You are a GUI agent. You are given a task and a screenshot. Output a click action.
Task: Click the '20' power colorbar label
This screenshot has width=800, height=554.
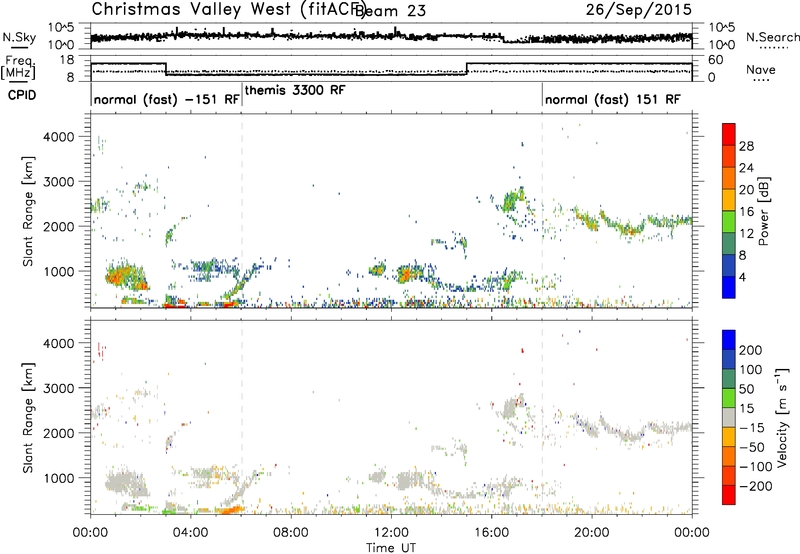(x=746, y=190)
